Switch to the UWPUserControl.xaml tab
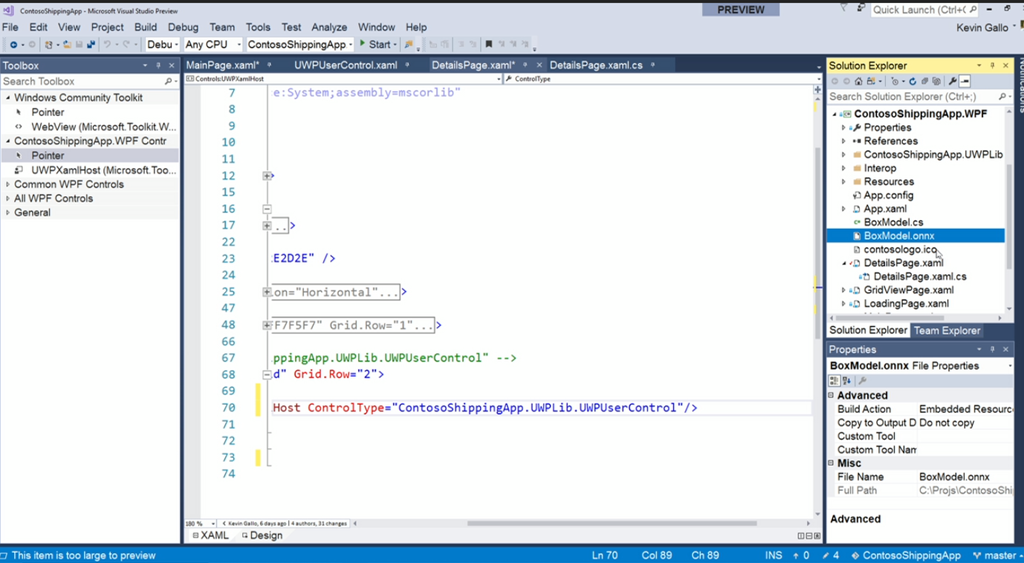Screen dimensions: 1024x563 coord(345,65)
